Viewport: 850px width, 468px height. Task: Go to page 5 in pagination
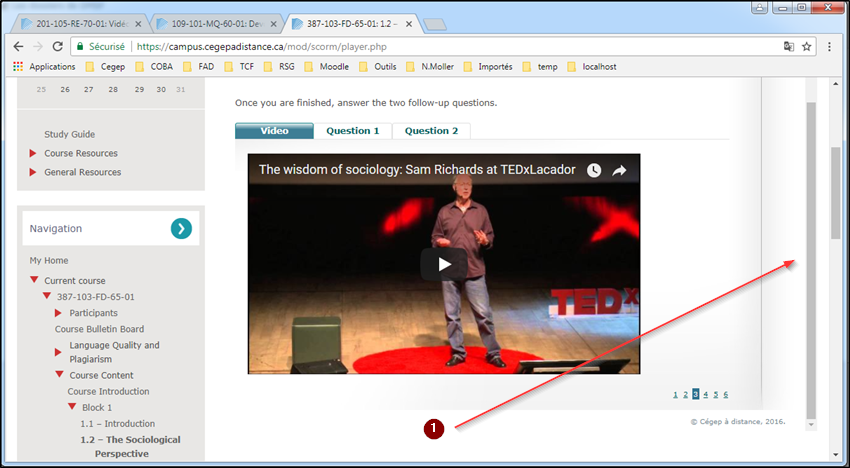715,394
